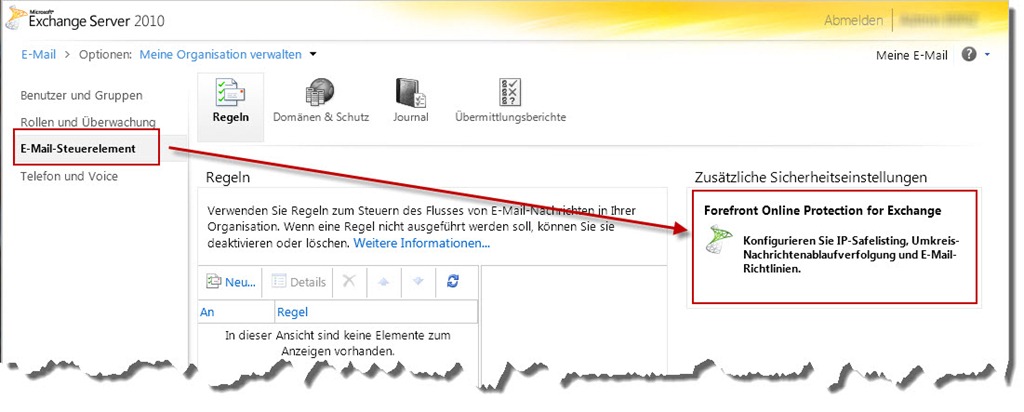1024x412 pixels.
Task: Click the Zusätzliche Sicherheitseinstellungen heading
Action: (x=809, y=177)
